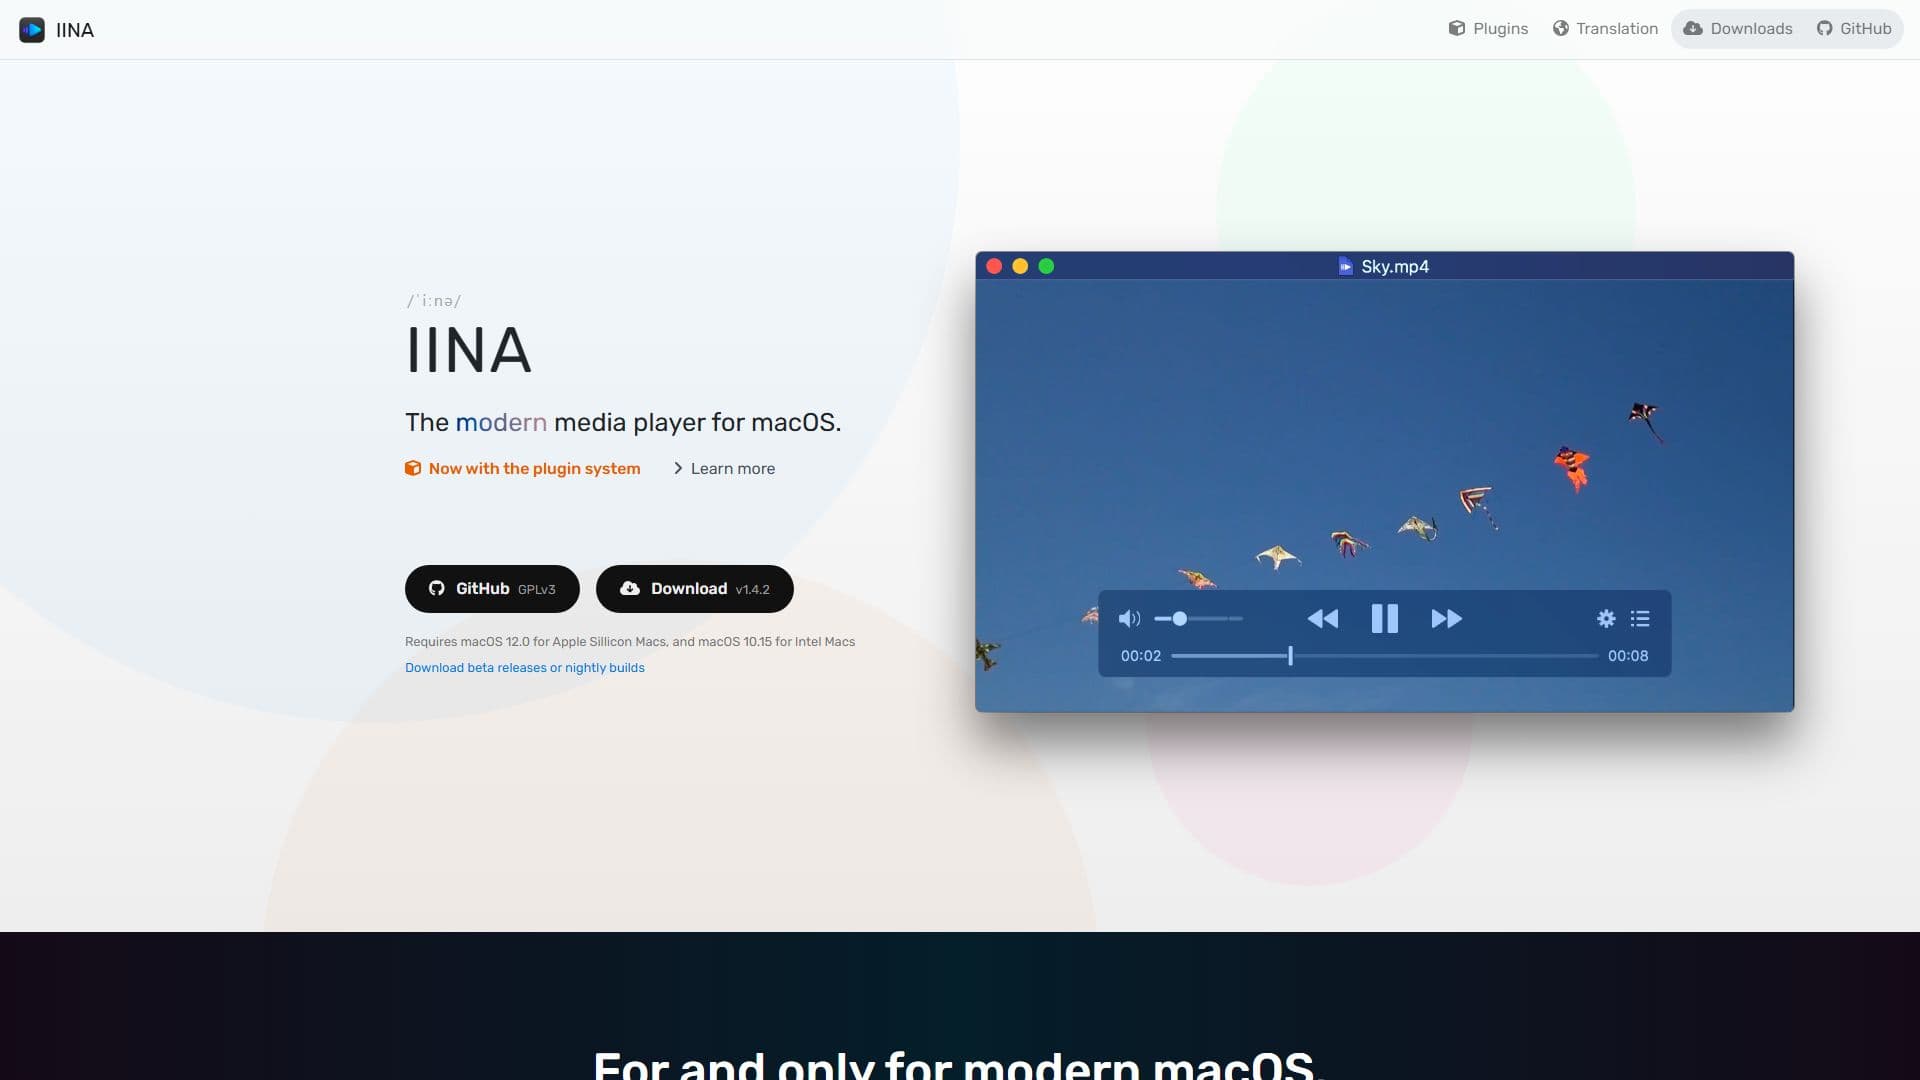Open GitHub link in the header
Viewport: 1920px width, 1080px height.
(x=1854, y=29)
